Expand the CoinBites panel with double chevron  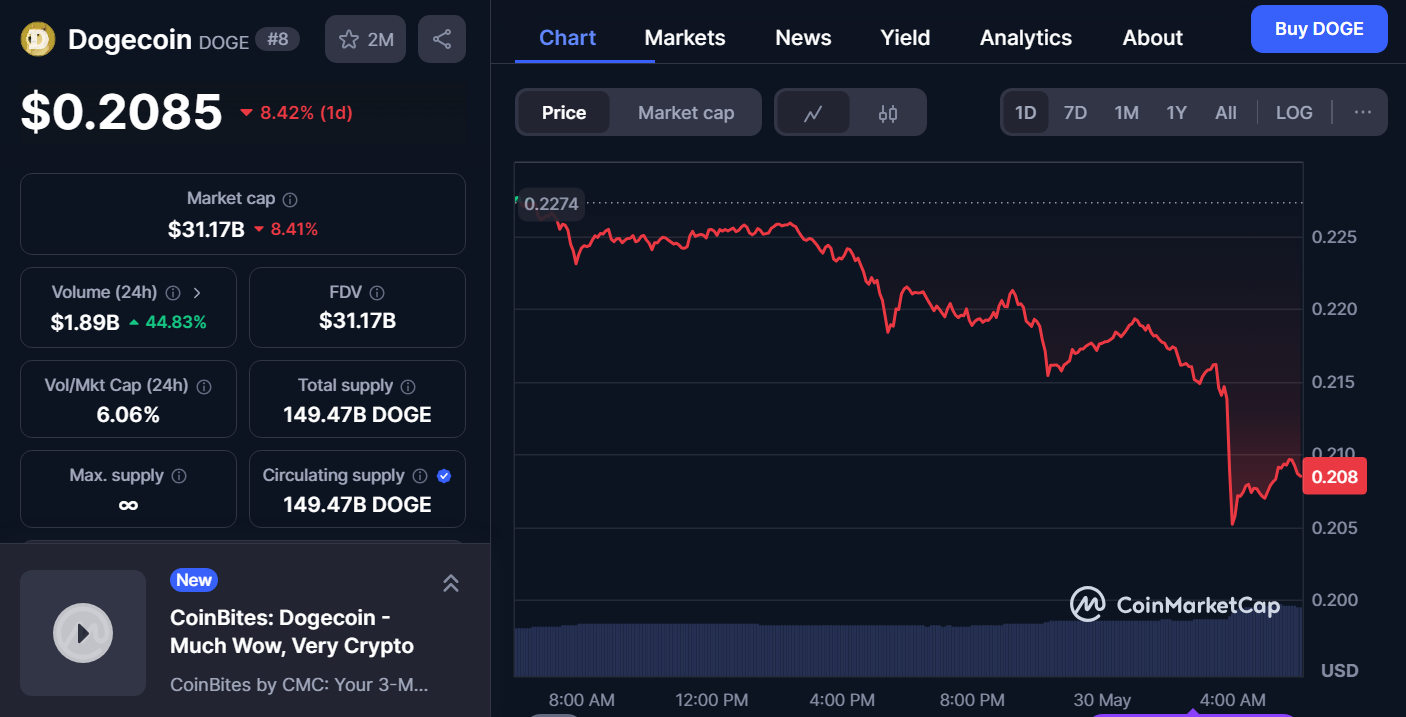451,583
